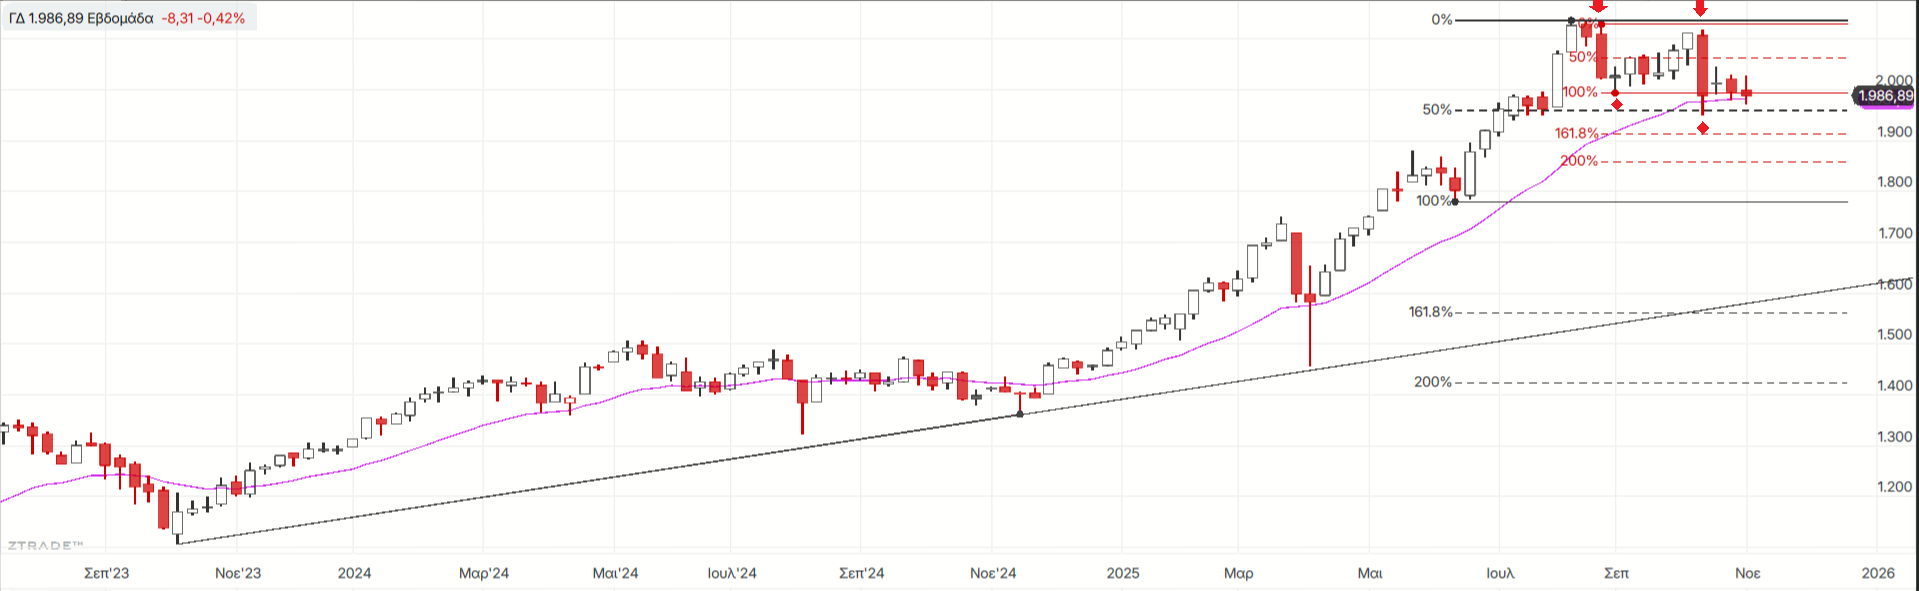Select the red diamond on the red 161.8% line

point(1703,128)
